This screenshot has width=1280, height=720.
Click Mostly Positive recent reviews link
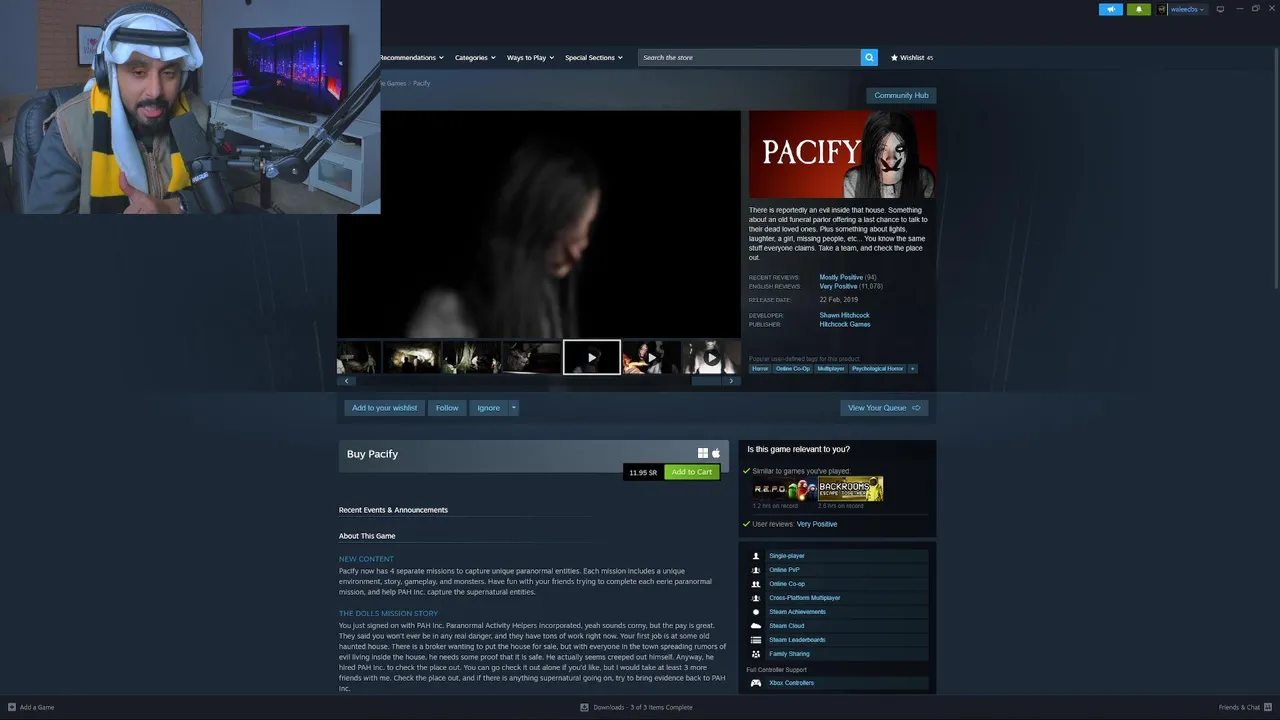pos(841,277)
